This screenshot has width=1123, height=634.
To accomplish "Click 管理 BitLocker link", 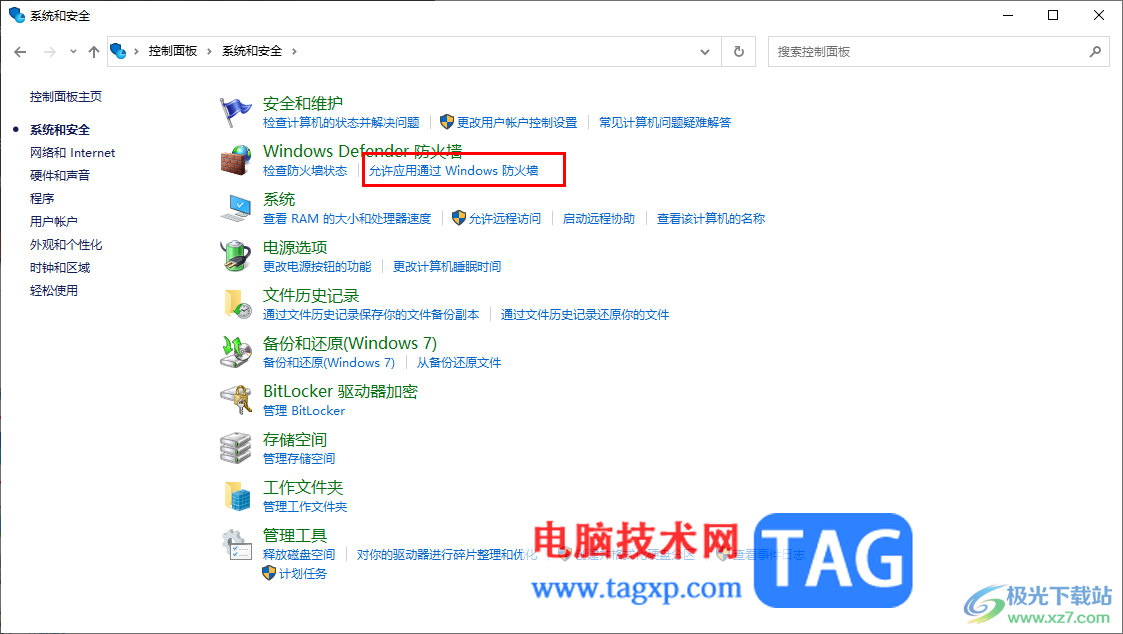I will coord(304,410).
